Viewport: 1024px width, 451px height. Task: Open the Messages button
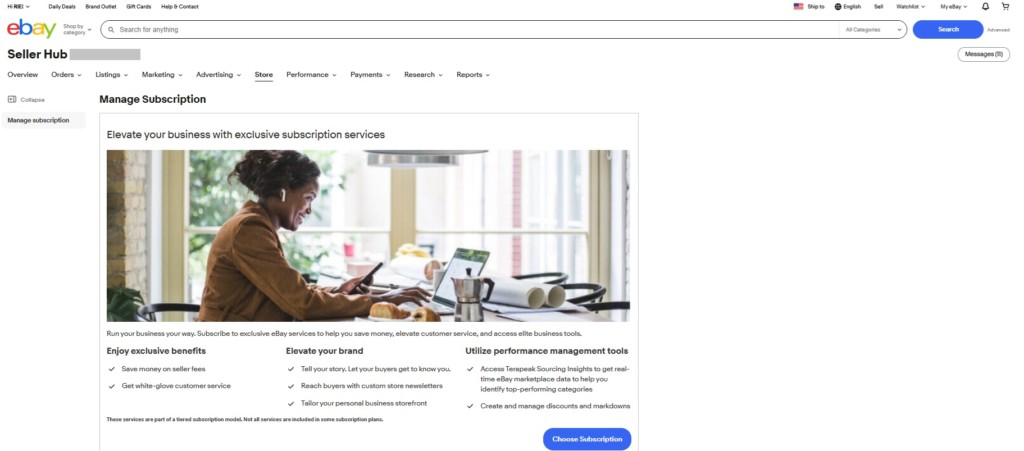coord(984,54)
